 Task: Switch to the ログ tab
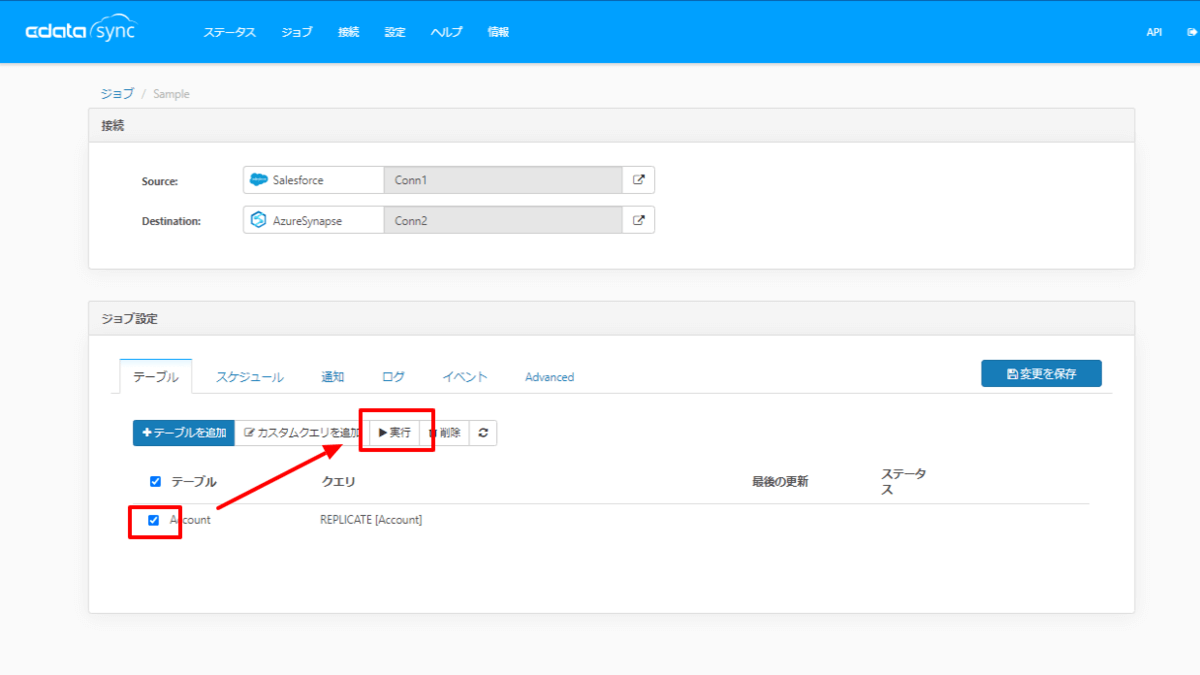[393, 377]
